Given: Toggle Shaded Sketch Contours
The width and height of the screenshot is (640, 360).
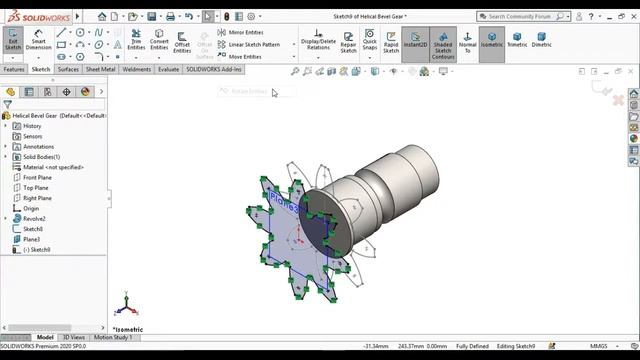Looking at the screenshot, I should (x=443, y=45).
